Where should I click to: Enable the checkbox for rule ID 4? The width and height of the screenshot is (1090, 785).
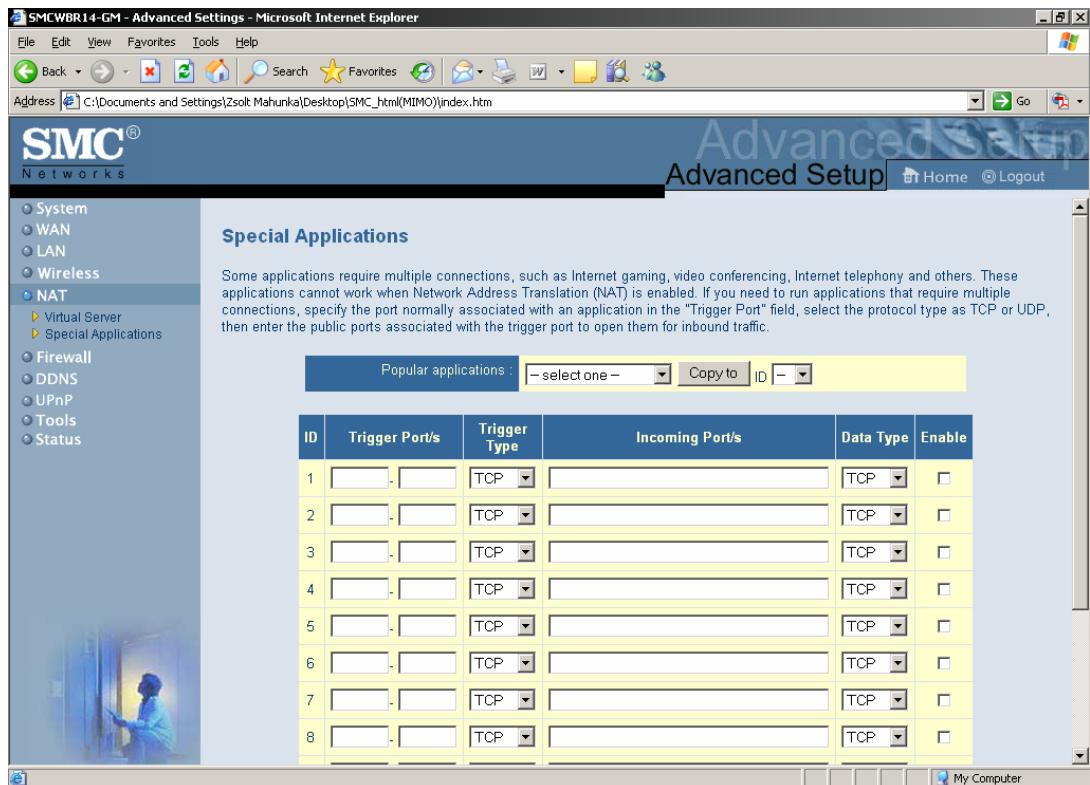point(943,589)
